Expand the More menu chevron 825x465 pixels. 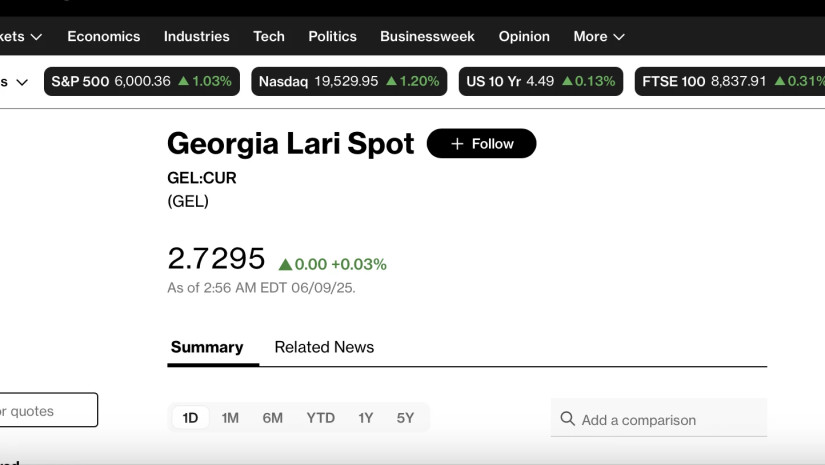point(619,37)
